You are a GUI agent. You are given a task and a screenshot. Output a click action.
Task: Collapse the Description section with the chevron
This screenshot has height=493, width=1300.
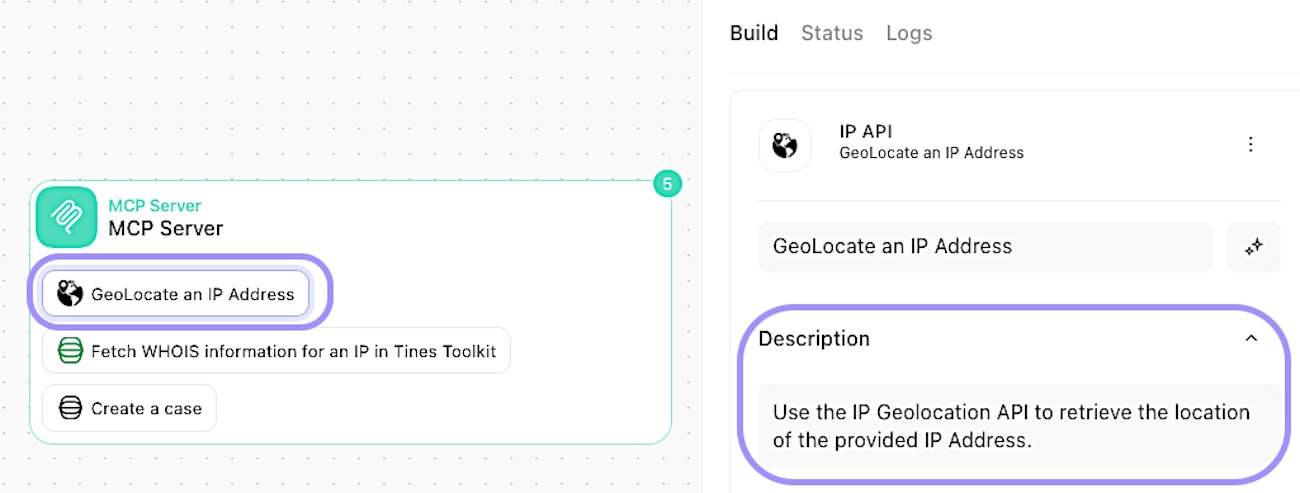pyautogui.click(x=1250, y=339)
